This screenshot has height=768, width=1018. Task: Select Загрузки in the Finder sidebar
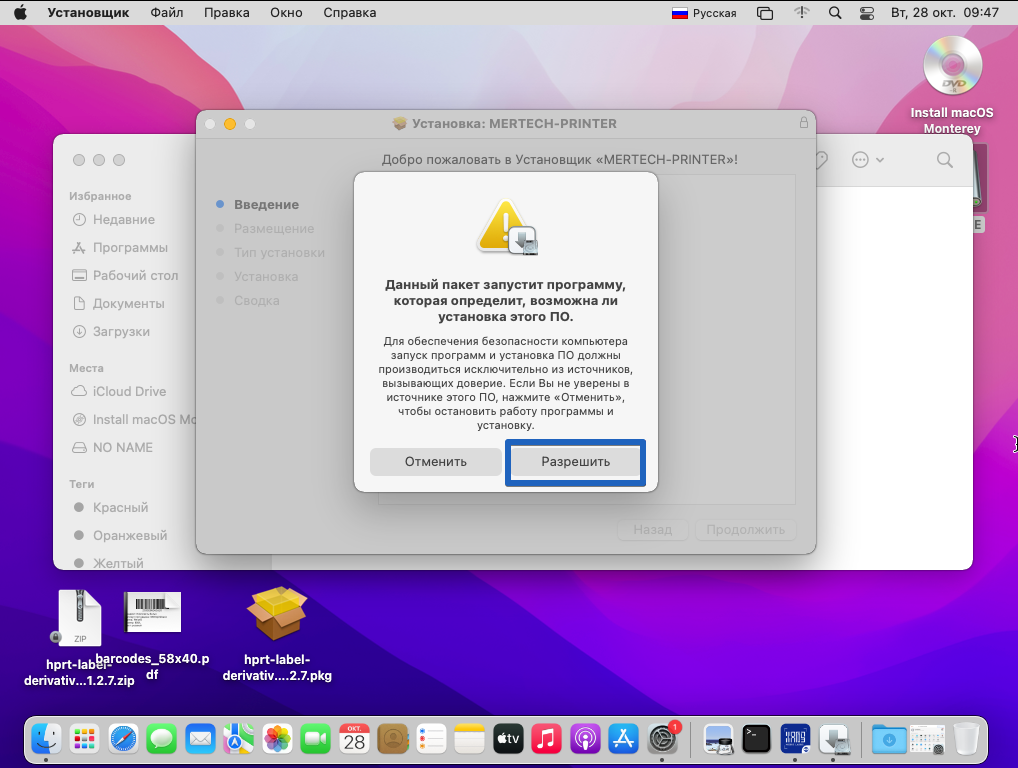pyautogui.click(x=121, y=331)
